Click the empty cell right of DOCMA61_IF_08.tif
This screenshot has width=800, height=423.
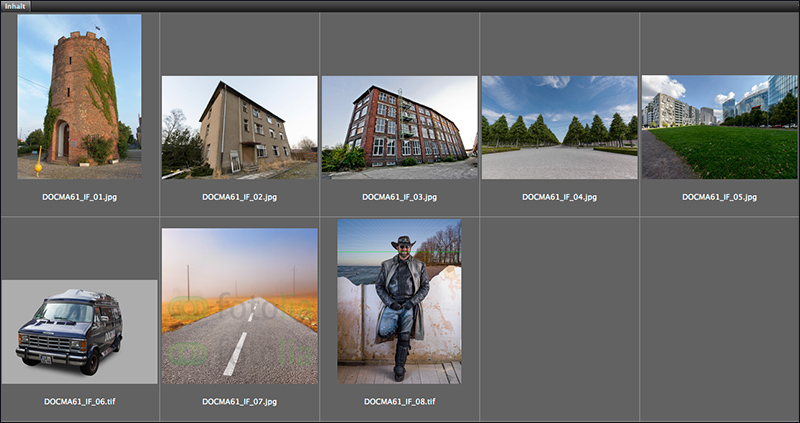[x=559, y=318]
